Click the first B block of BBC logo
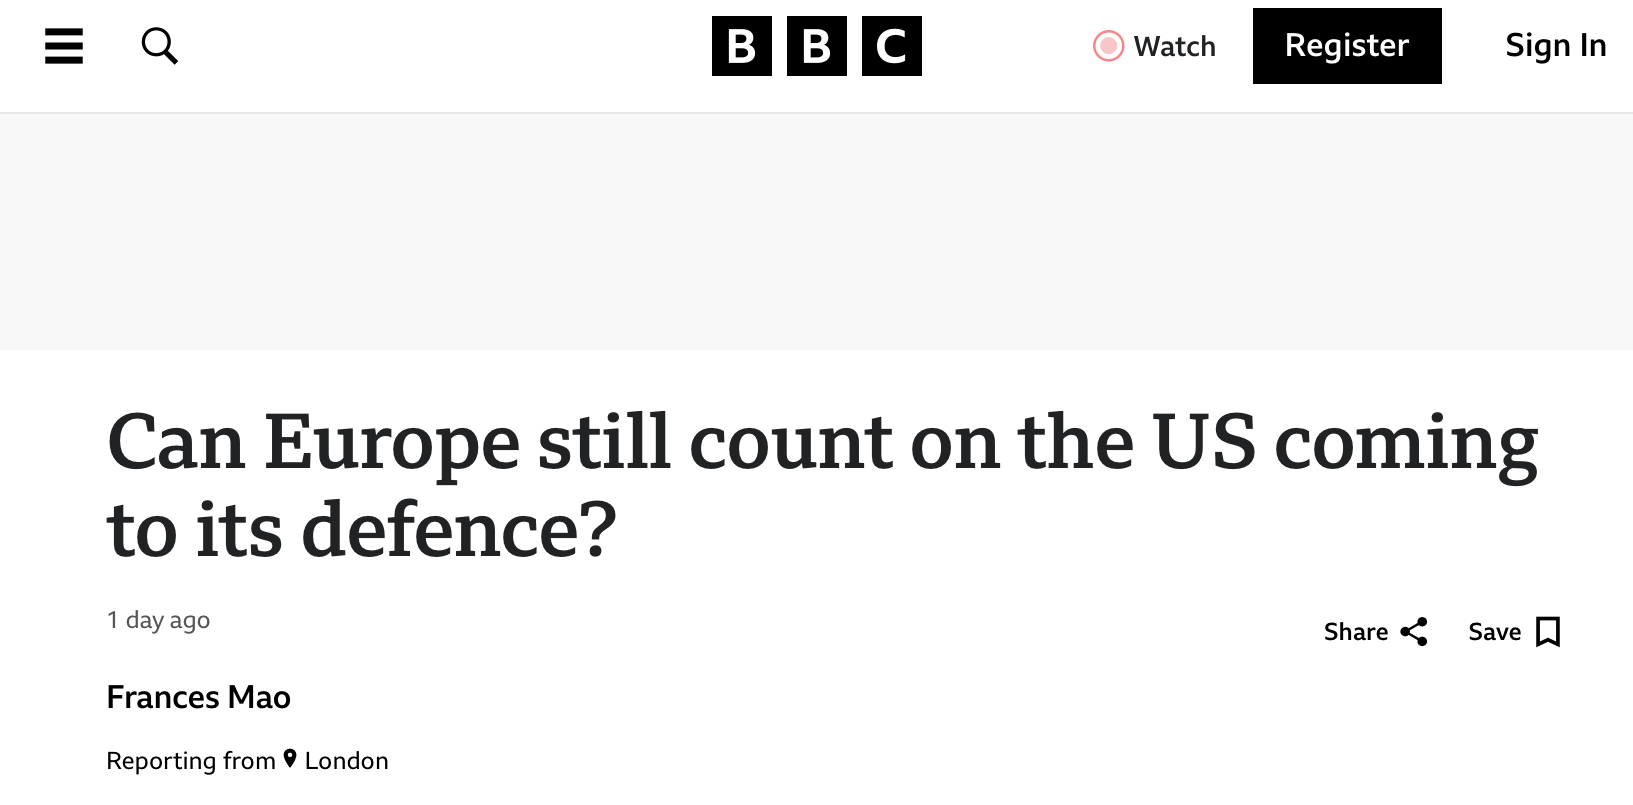The height and width of the screenshot is (805, 1633). (742, 46)
